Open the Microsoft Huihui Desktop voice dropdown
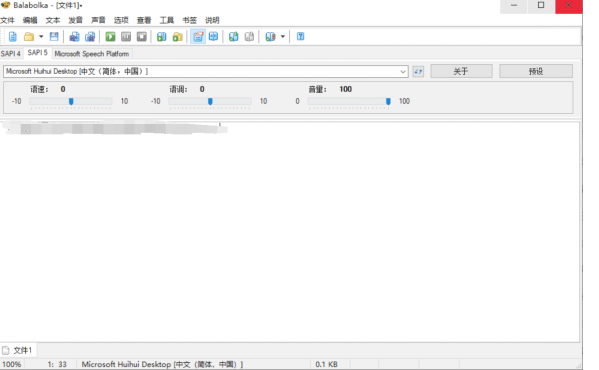Viewport: 599px width, 370px height. 206,71
